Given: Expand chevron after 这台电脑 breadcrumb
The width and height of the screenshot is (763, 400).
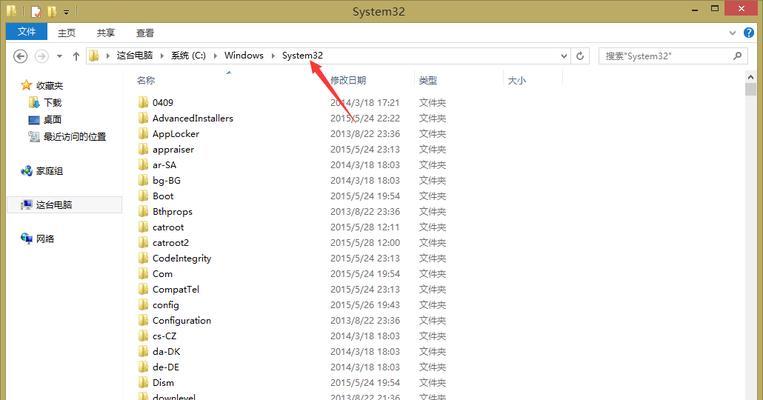Looking at the screenshot, I should 162,56.
